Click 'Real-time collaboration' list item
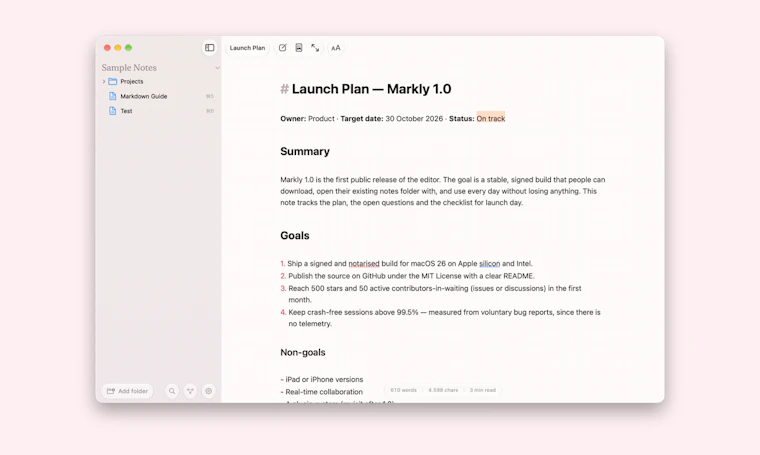The width and height of the screenshot is (760, 455). tap(324, 392)
